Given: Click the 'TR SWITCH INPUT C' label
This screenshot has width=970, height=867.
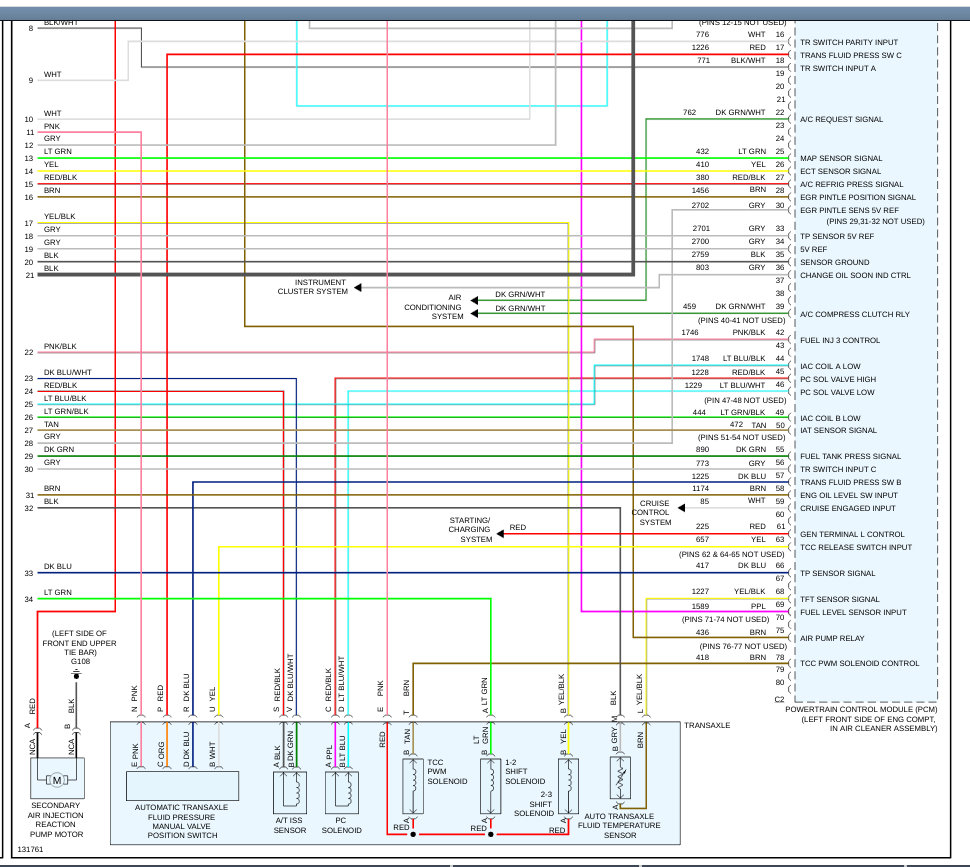Looking at the screenshot, I should click(838, 469).
